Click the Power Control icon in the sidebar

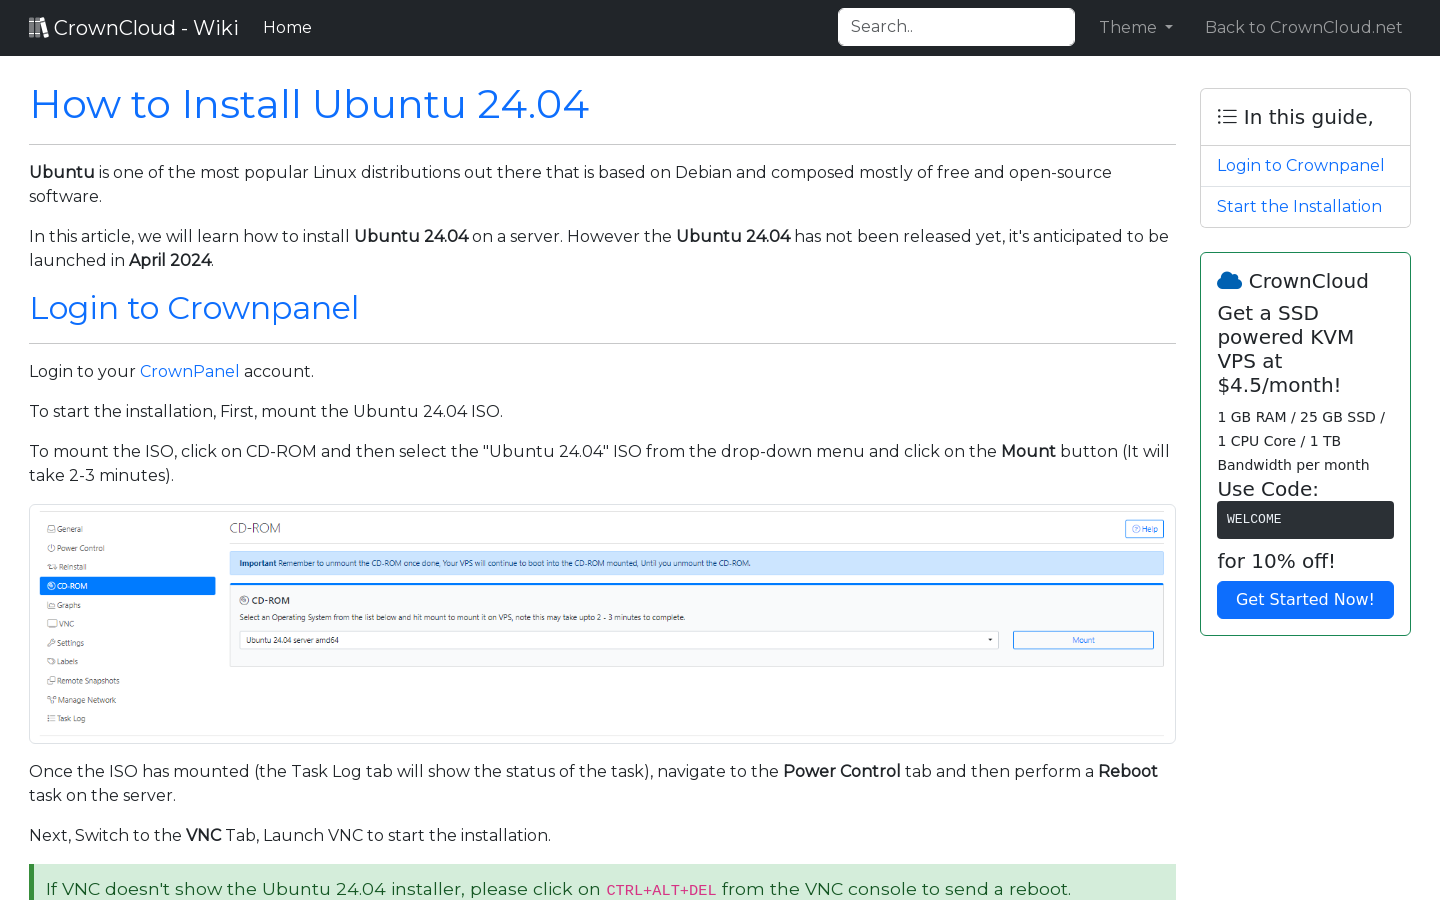click(51, 548)
